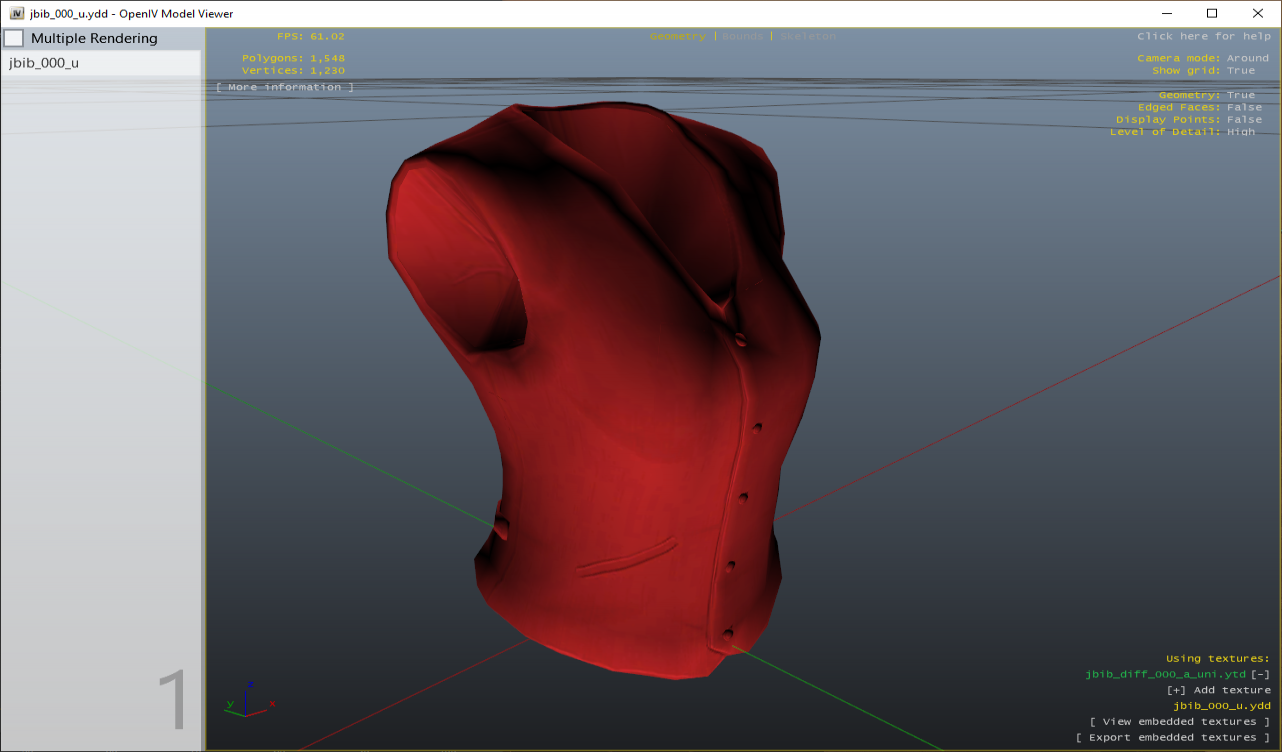Remove jbib_diff_000_a_uni.ytd with the [-] button
This screenshot has width=1282, height=752.
point(1260,674)
